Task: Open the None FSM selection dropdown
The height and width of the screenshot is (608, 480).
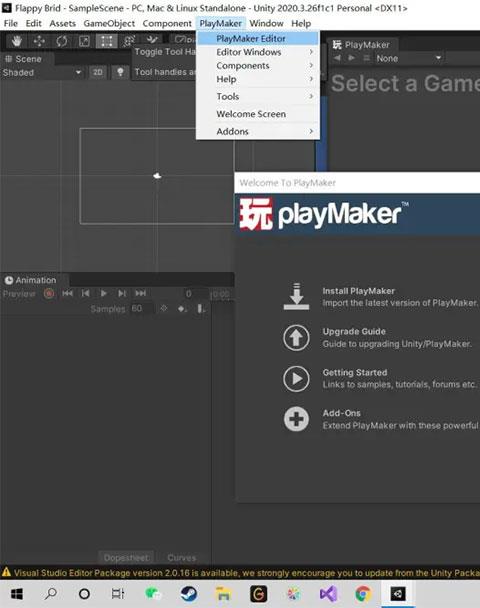Action: tap(409, 59)
